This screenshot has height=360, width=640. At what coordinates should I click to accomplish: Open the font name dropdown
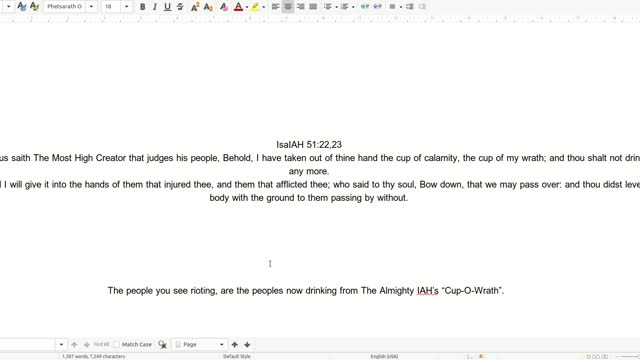click(x=91, y=7)
